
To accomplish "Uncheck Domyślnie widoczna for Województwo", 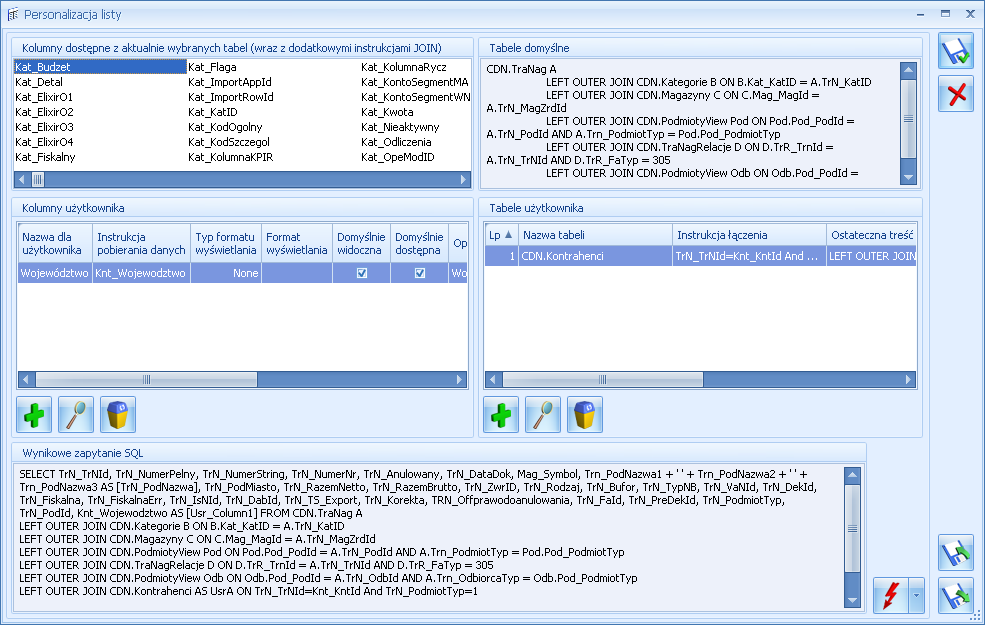I will click(362, 273).
